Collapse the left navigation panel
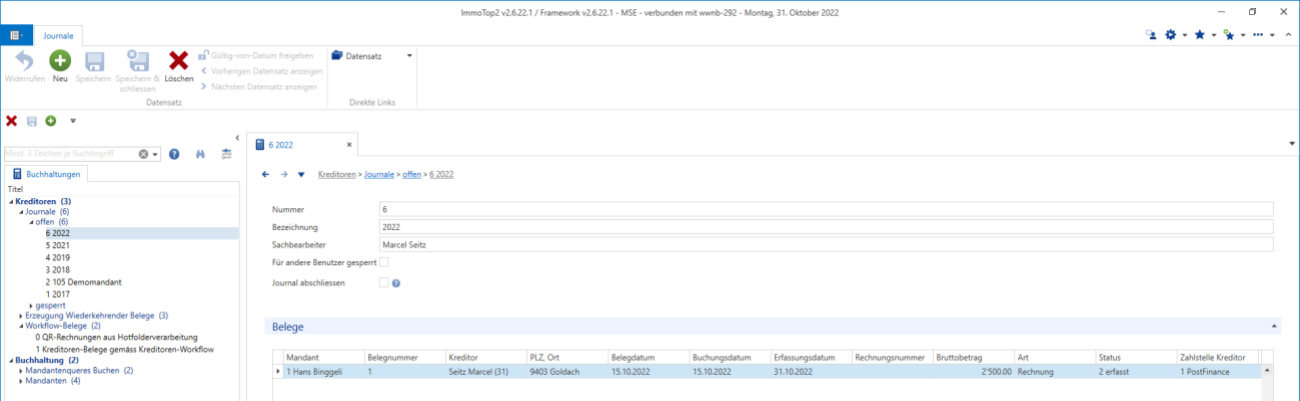Image resolution: width=1300 pixels, height=401 pixels. click(236, 137)
